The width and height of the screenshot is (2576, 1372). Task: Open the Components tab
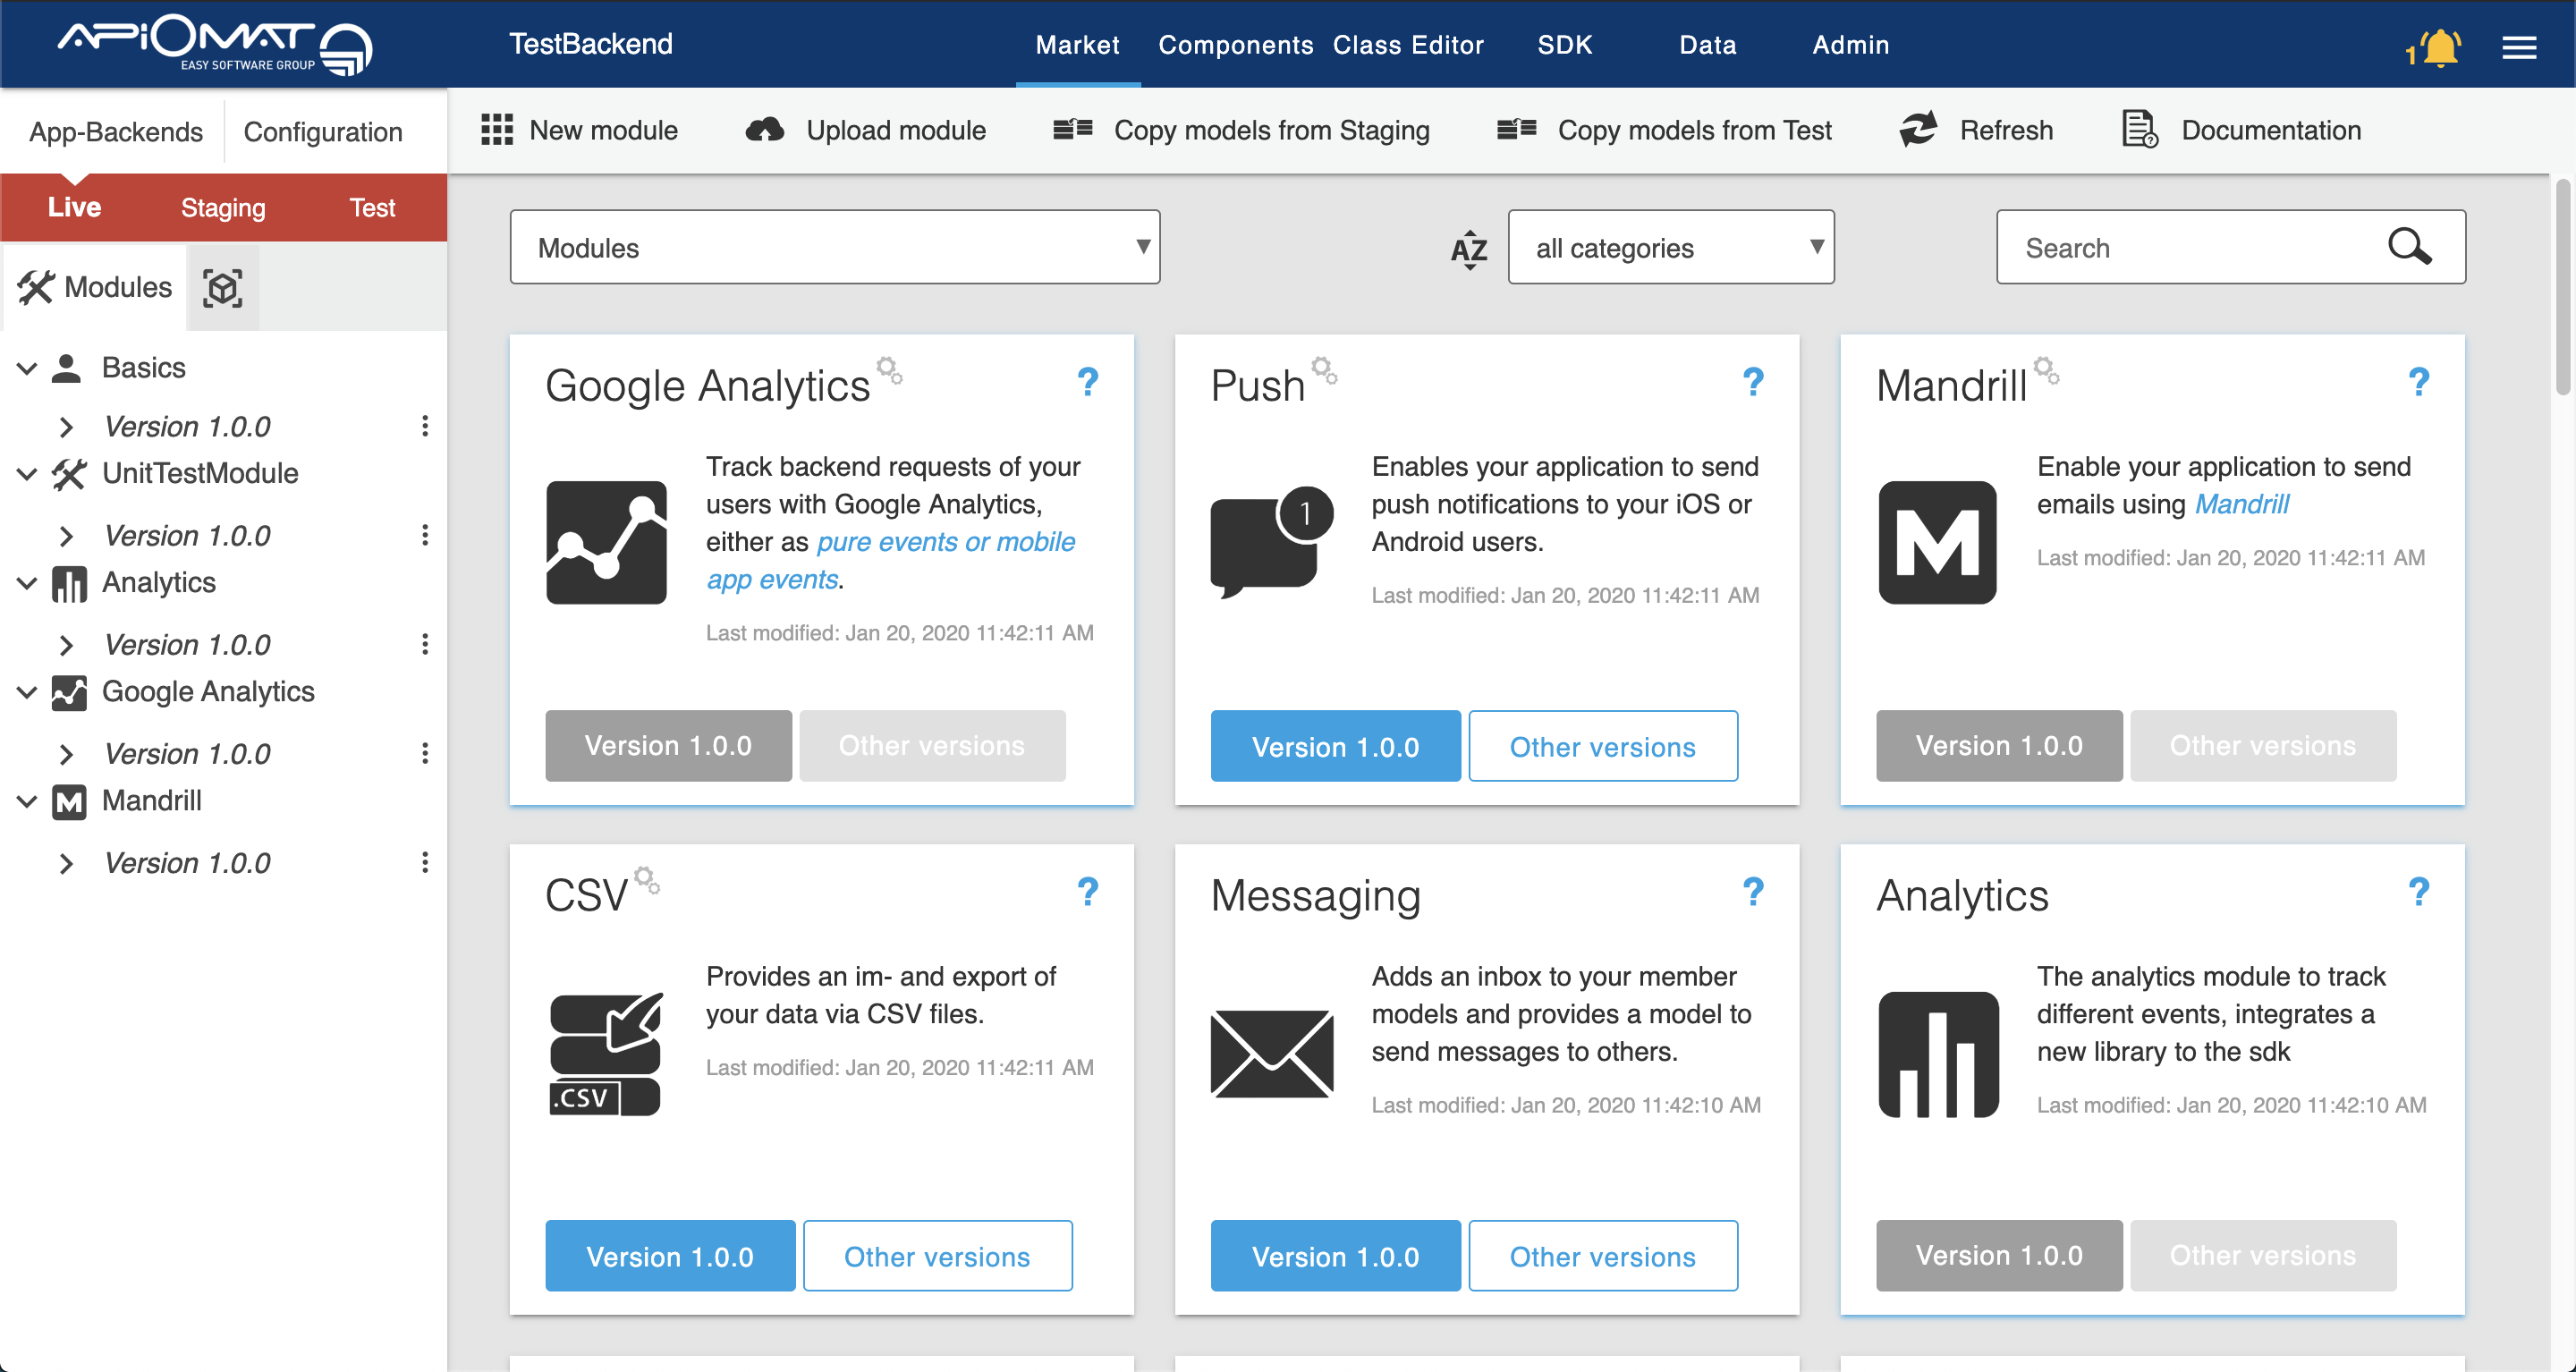pyautogui.click(x=1235, y=45)
